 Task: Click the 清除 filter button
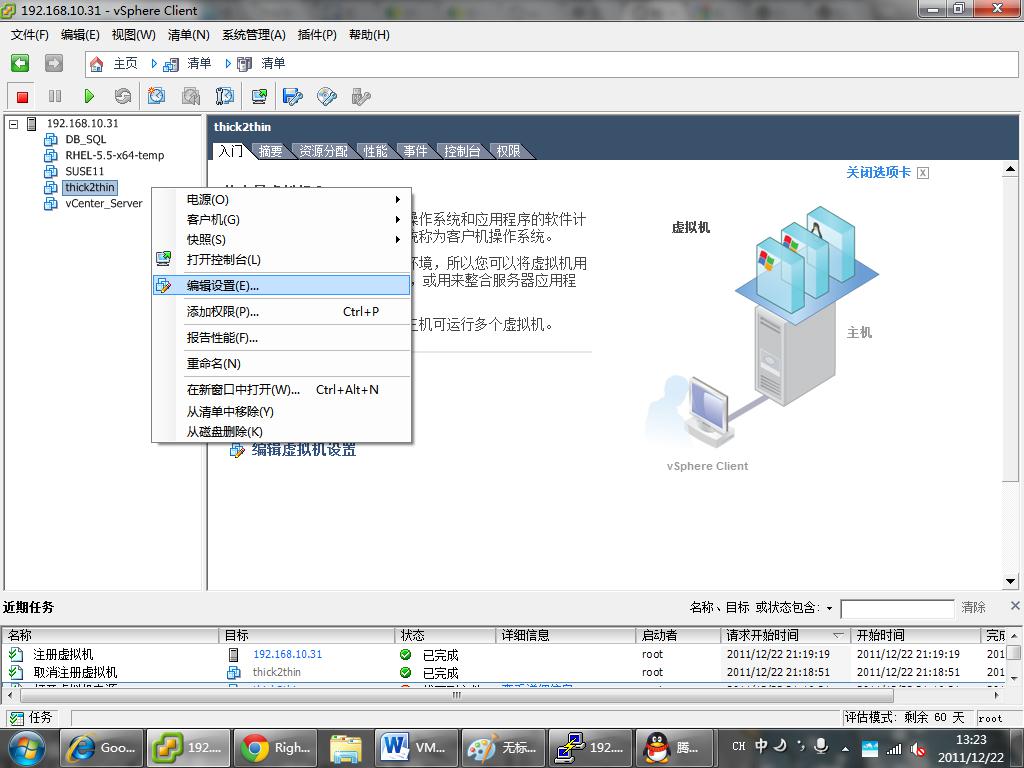click(973, 607)
